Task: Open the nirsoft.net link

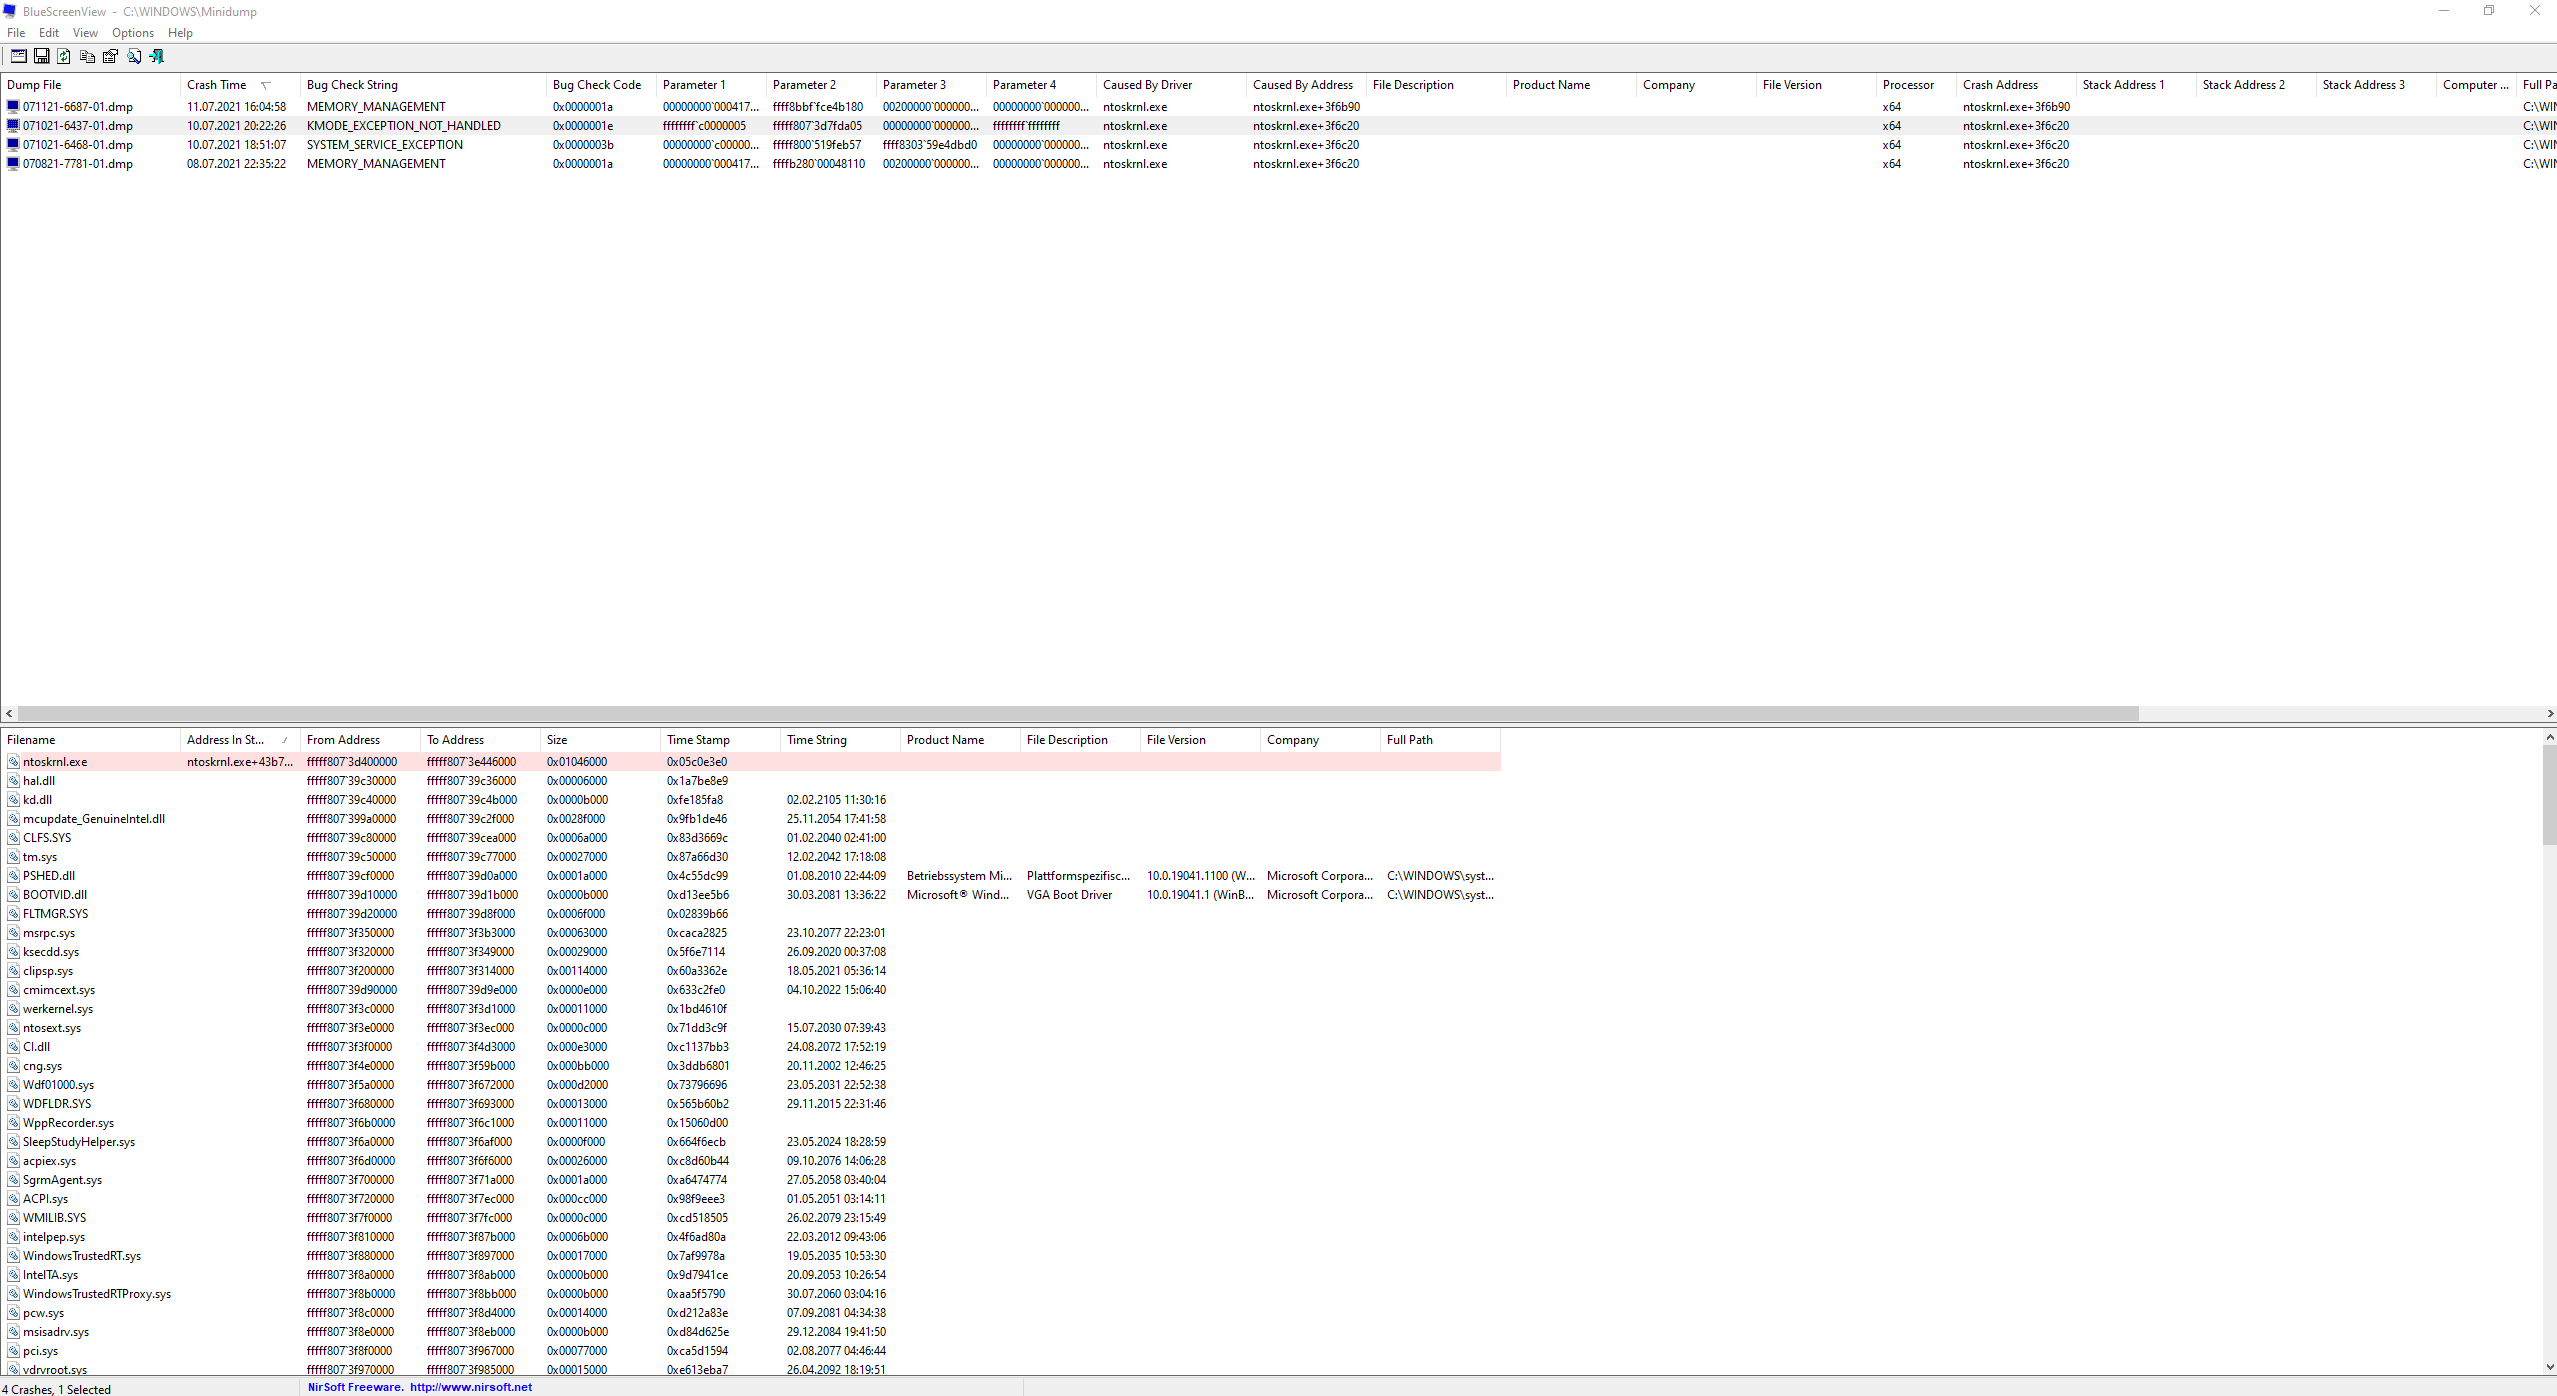Action: tap(471, 1387)
